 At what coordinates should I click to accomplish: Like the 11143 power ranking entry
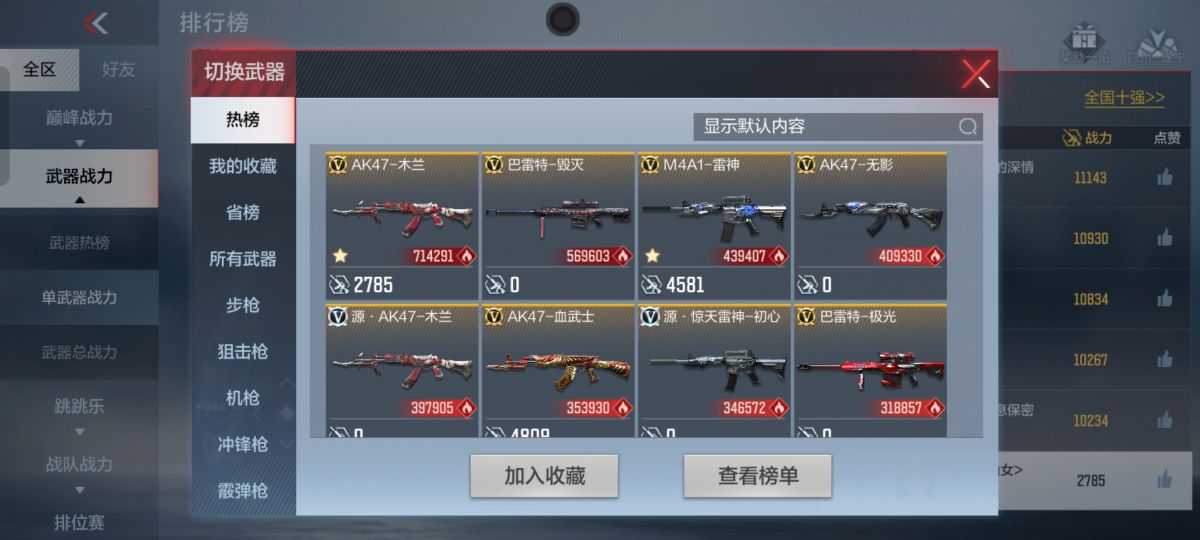pyautogui.click(x=1165, y=177)
